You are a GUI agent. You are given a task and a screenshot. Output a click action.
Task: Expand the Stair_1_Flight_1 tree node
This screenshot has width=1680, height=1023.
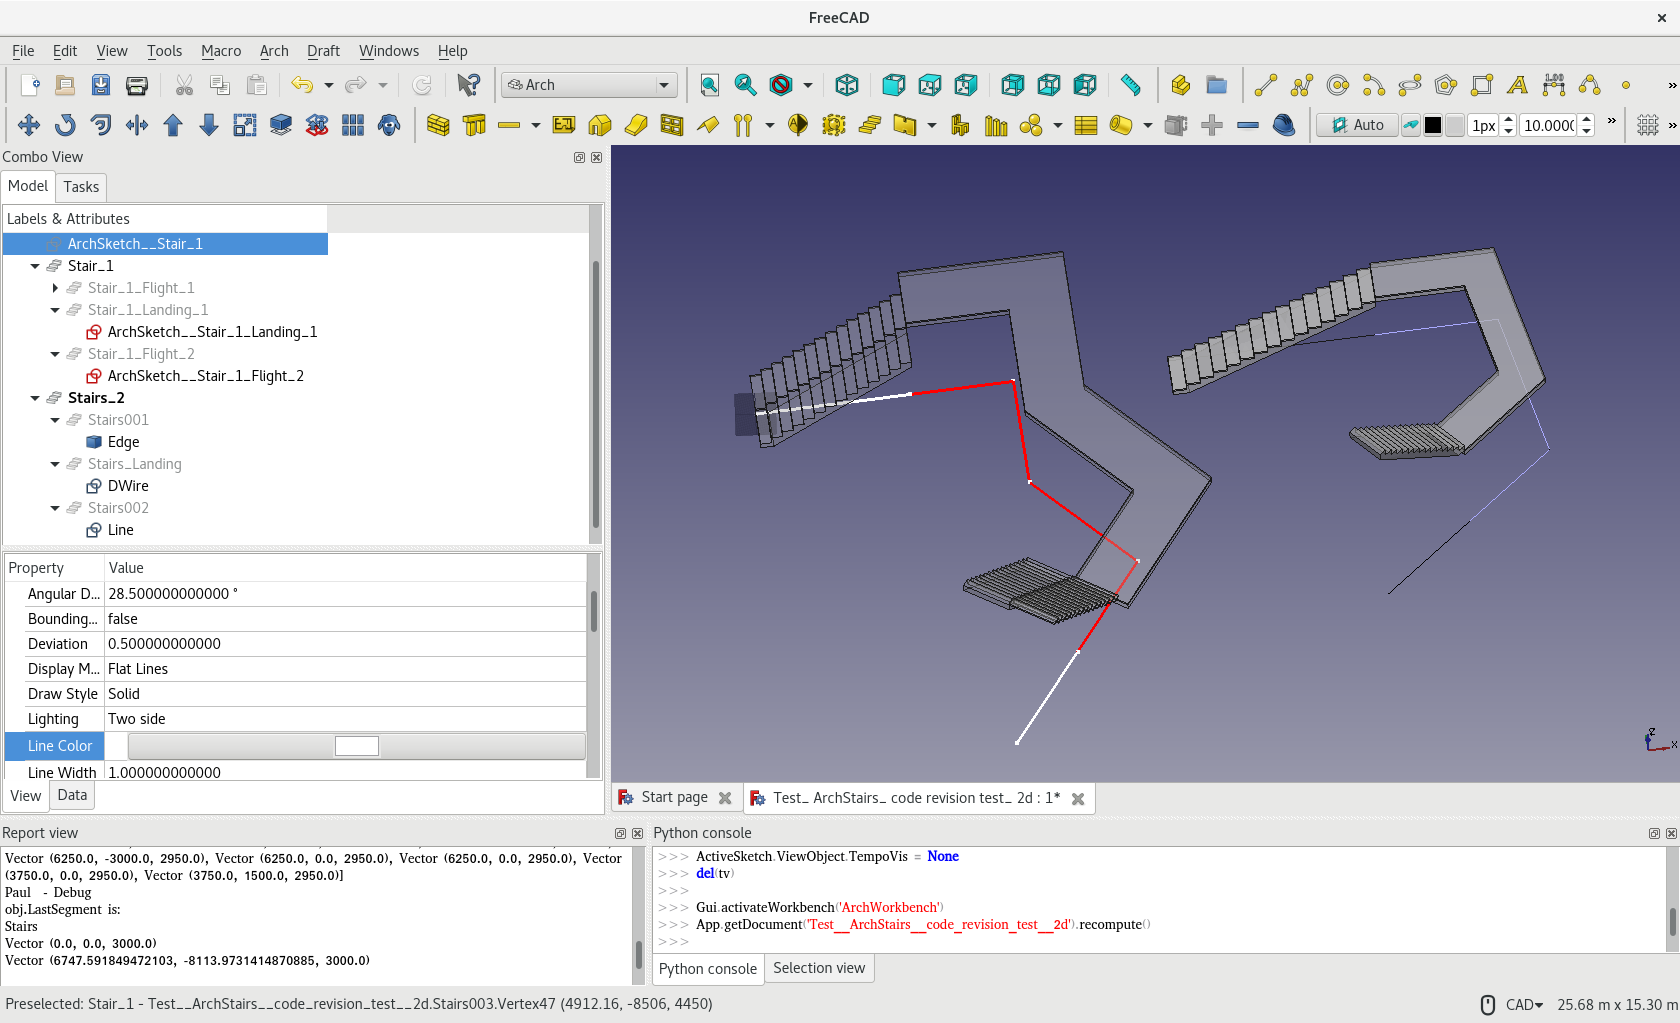pyautogui.click(x=55, y=288)
